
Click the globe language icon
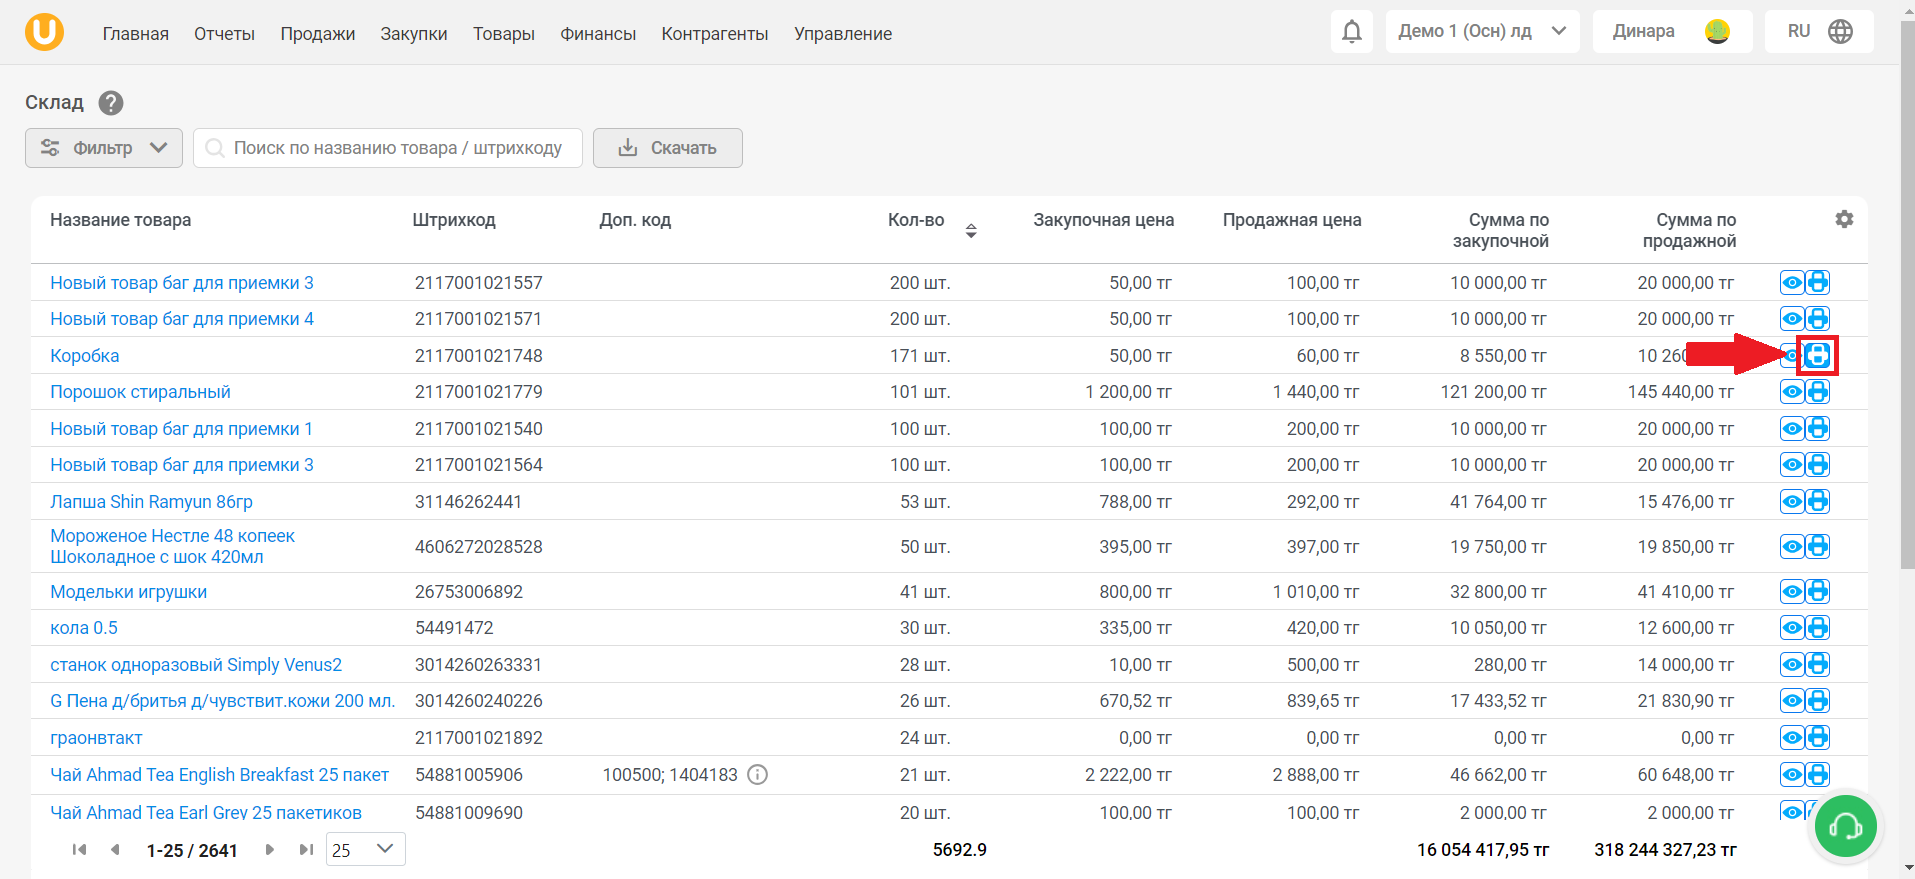(x=1840, y=31)
